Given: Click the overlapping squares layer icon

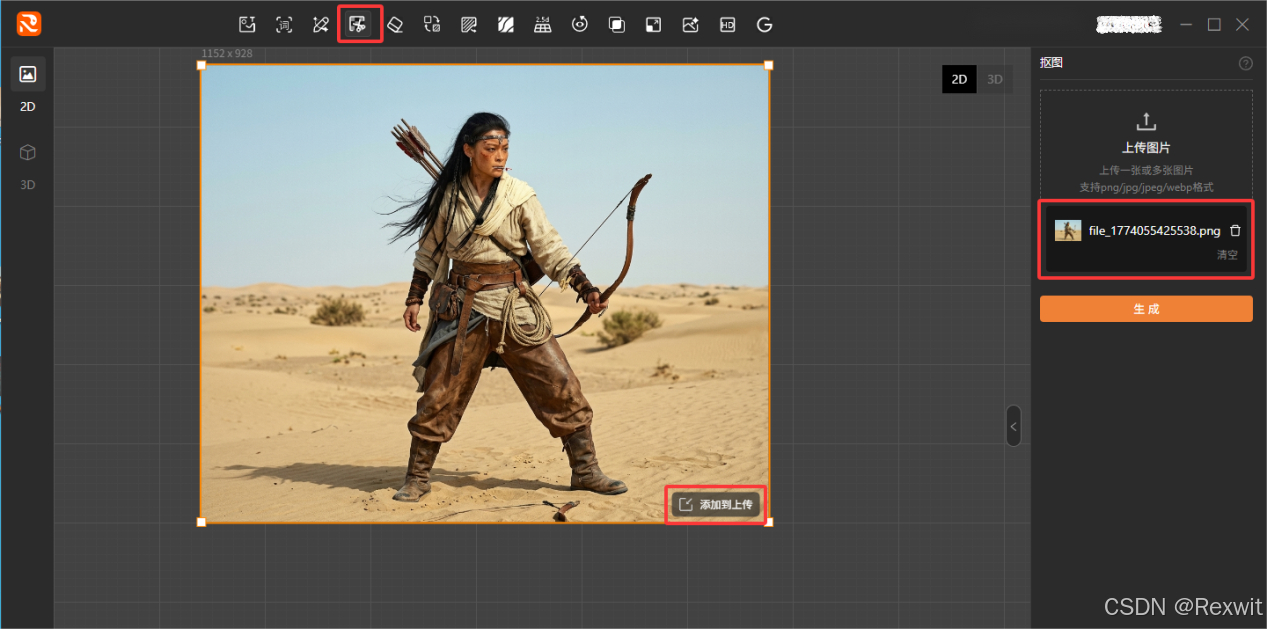Looking at the screenshot, I should [616, 24].
